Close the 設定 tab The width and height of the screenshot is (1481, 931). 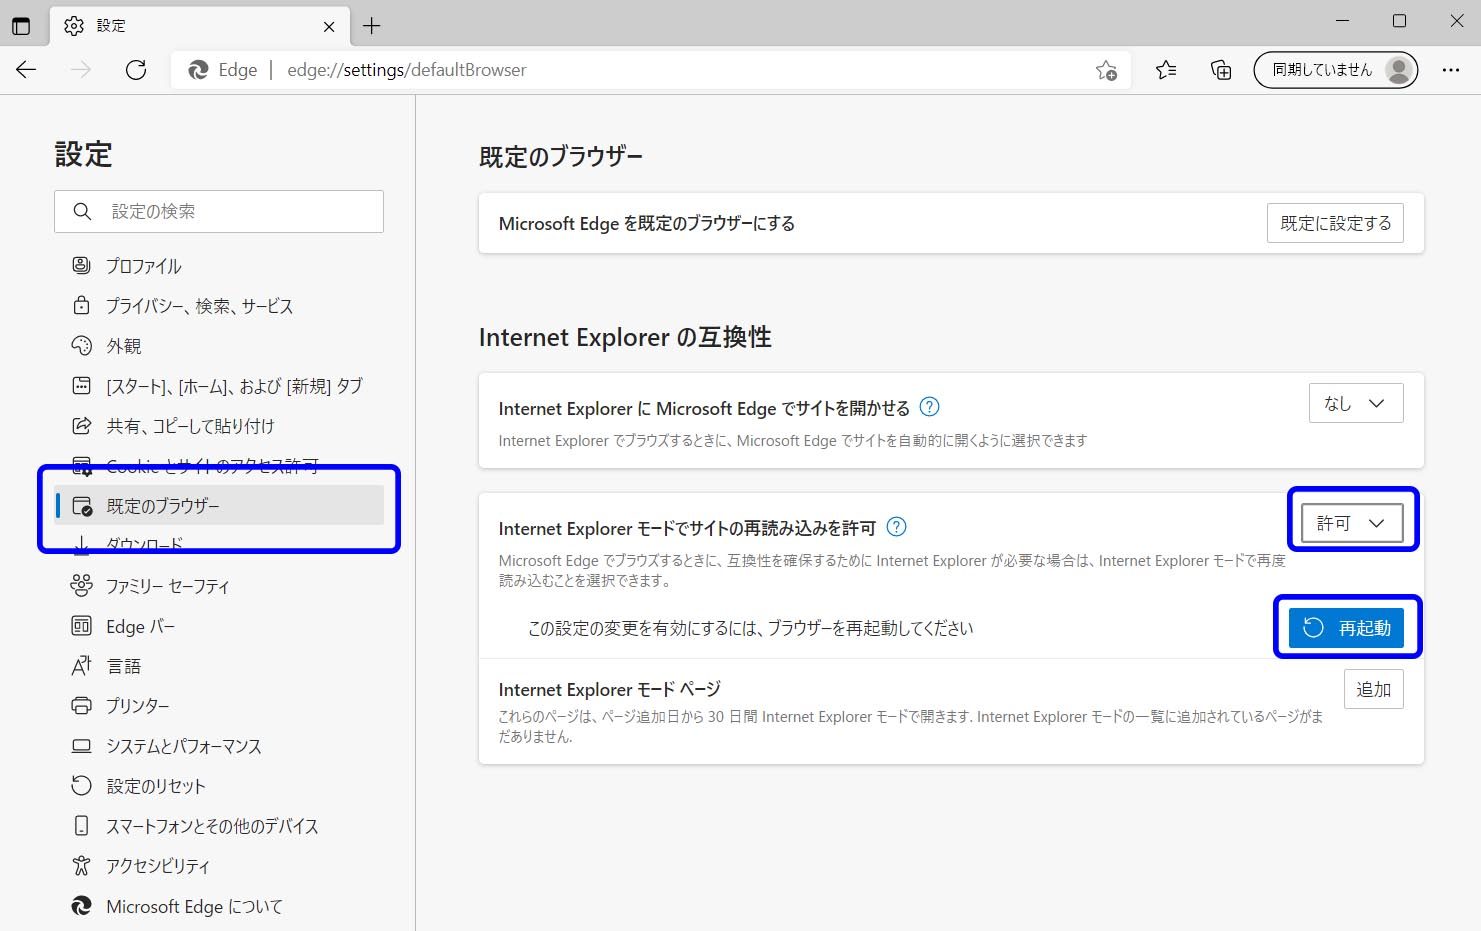tap(330, 26)
